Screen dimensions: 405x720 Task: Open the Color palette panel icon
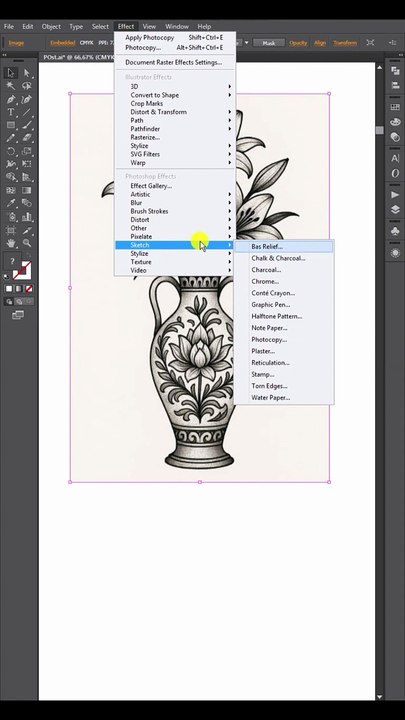click(x=395, y=122)
